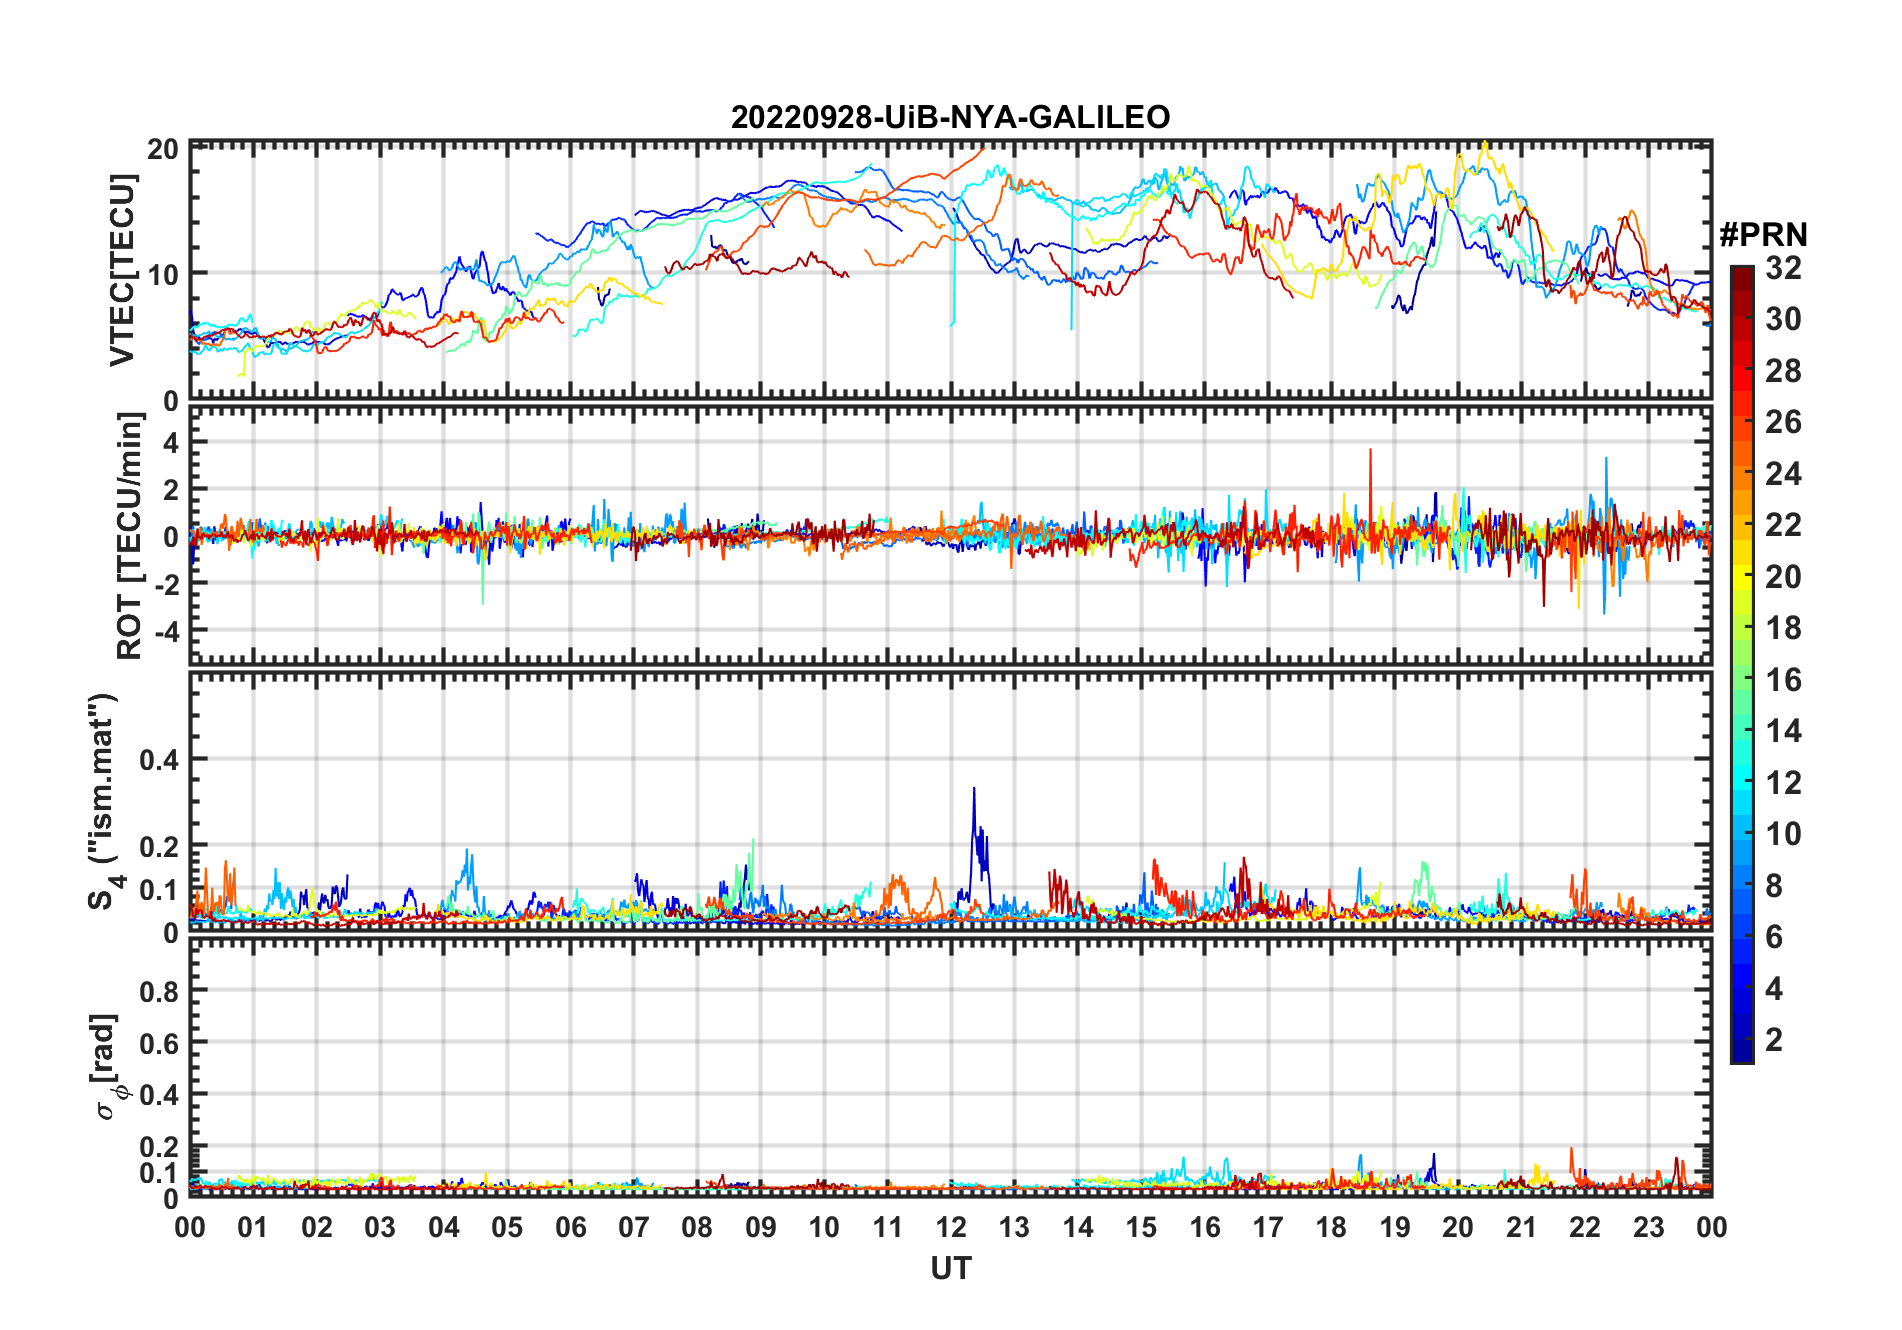Click the plot title 20220928-UiB-NYA-GALILEO
1902x1330 pixels.
point(950,117)
